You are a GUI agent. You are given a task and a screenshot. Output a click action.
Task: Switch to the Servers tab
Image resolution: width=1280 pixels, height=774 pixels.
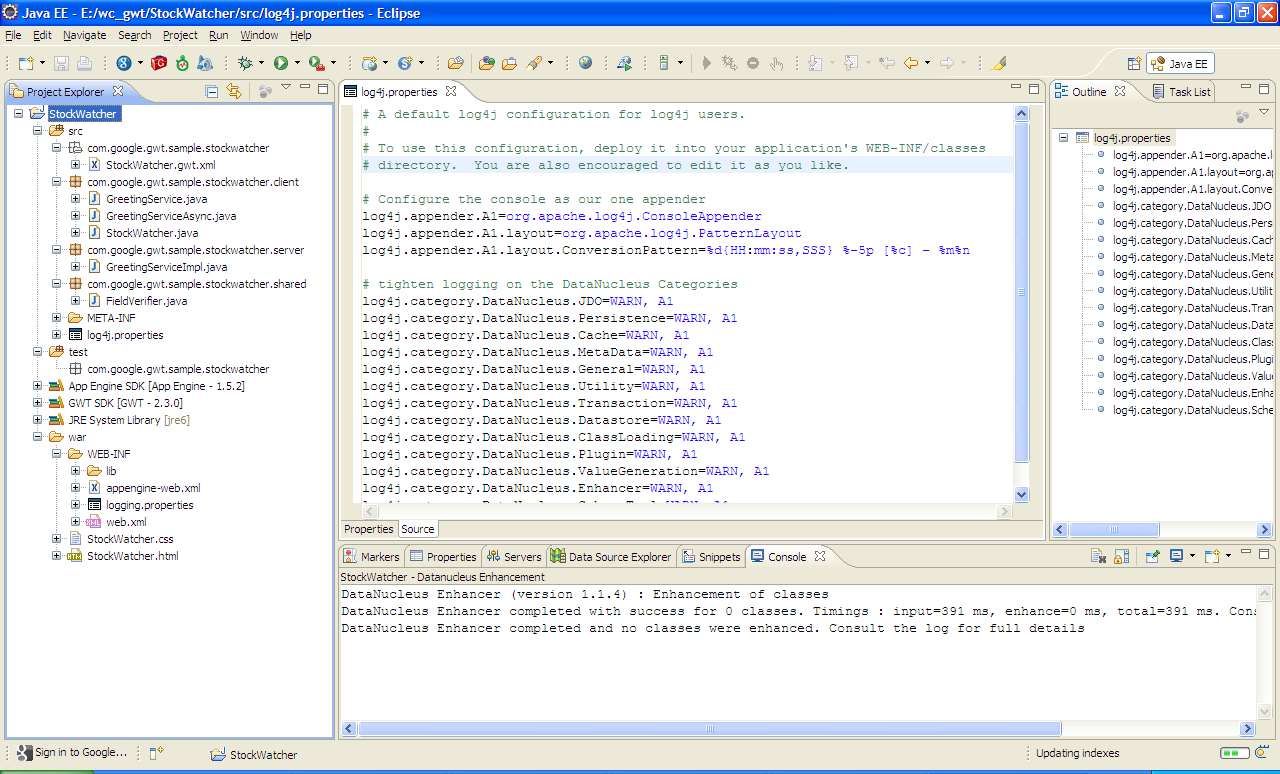(x=514, y=557)
